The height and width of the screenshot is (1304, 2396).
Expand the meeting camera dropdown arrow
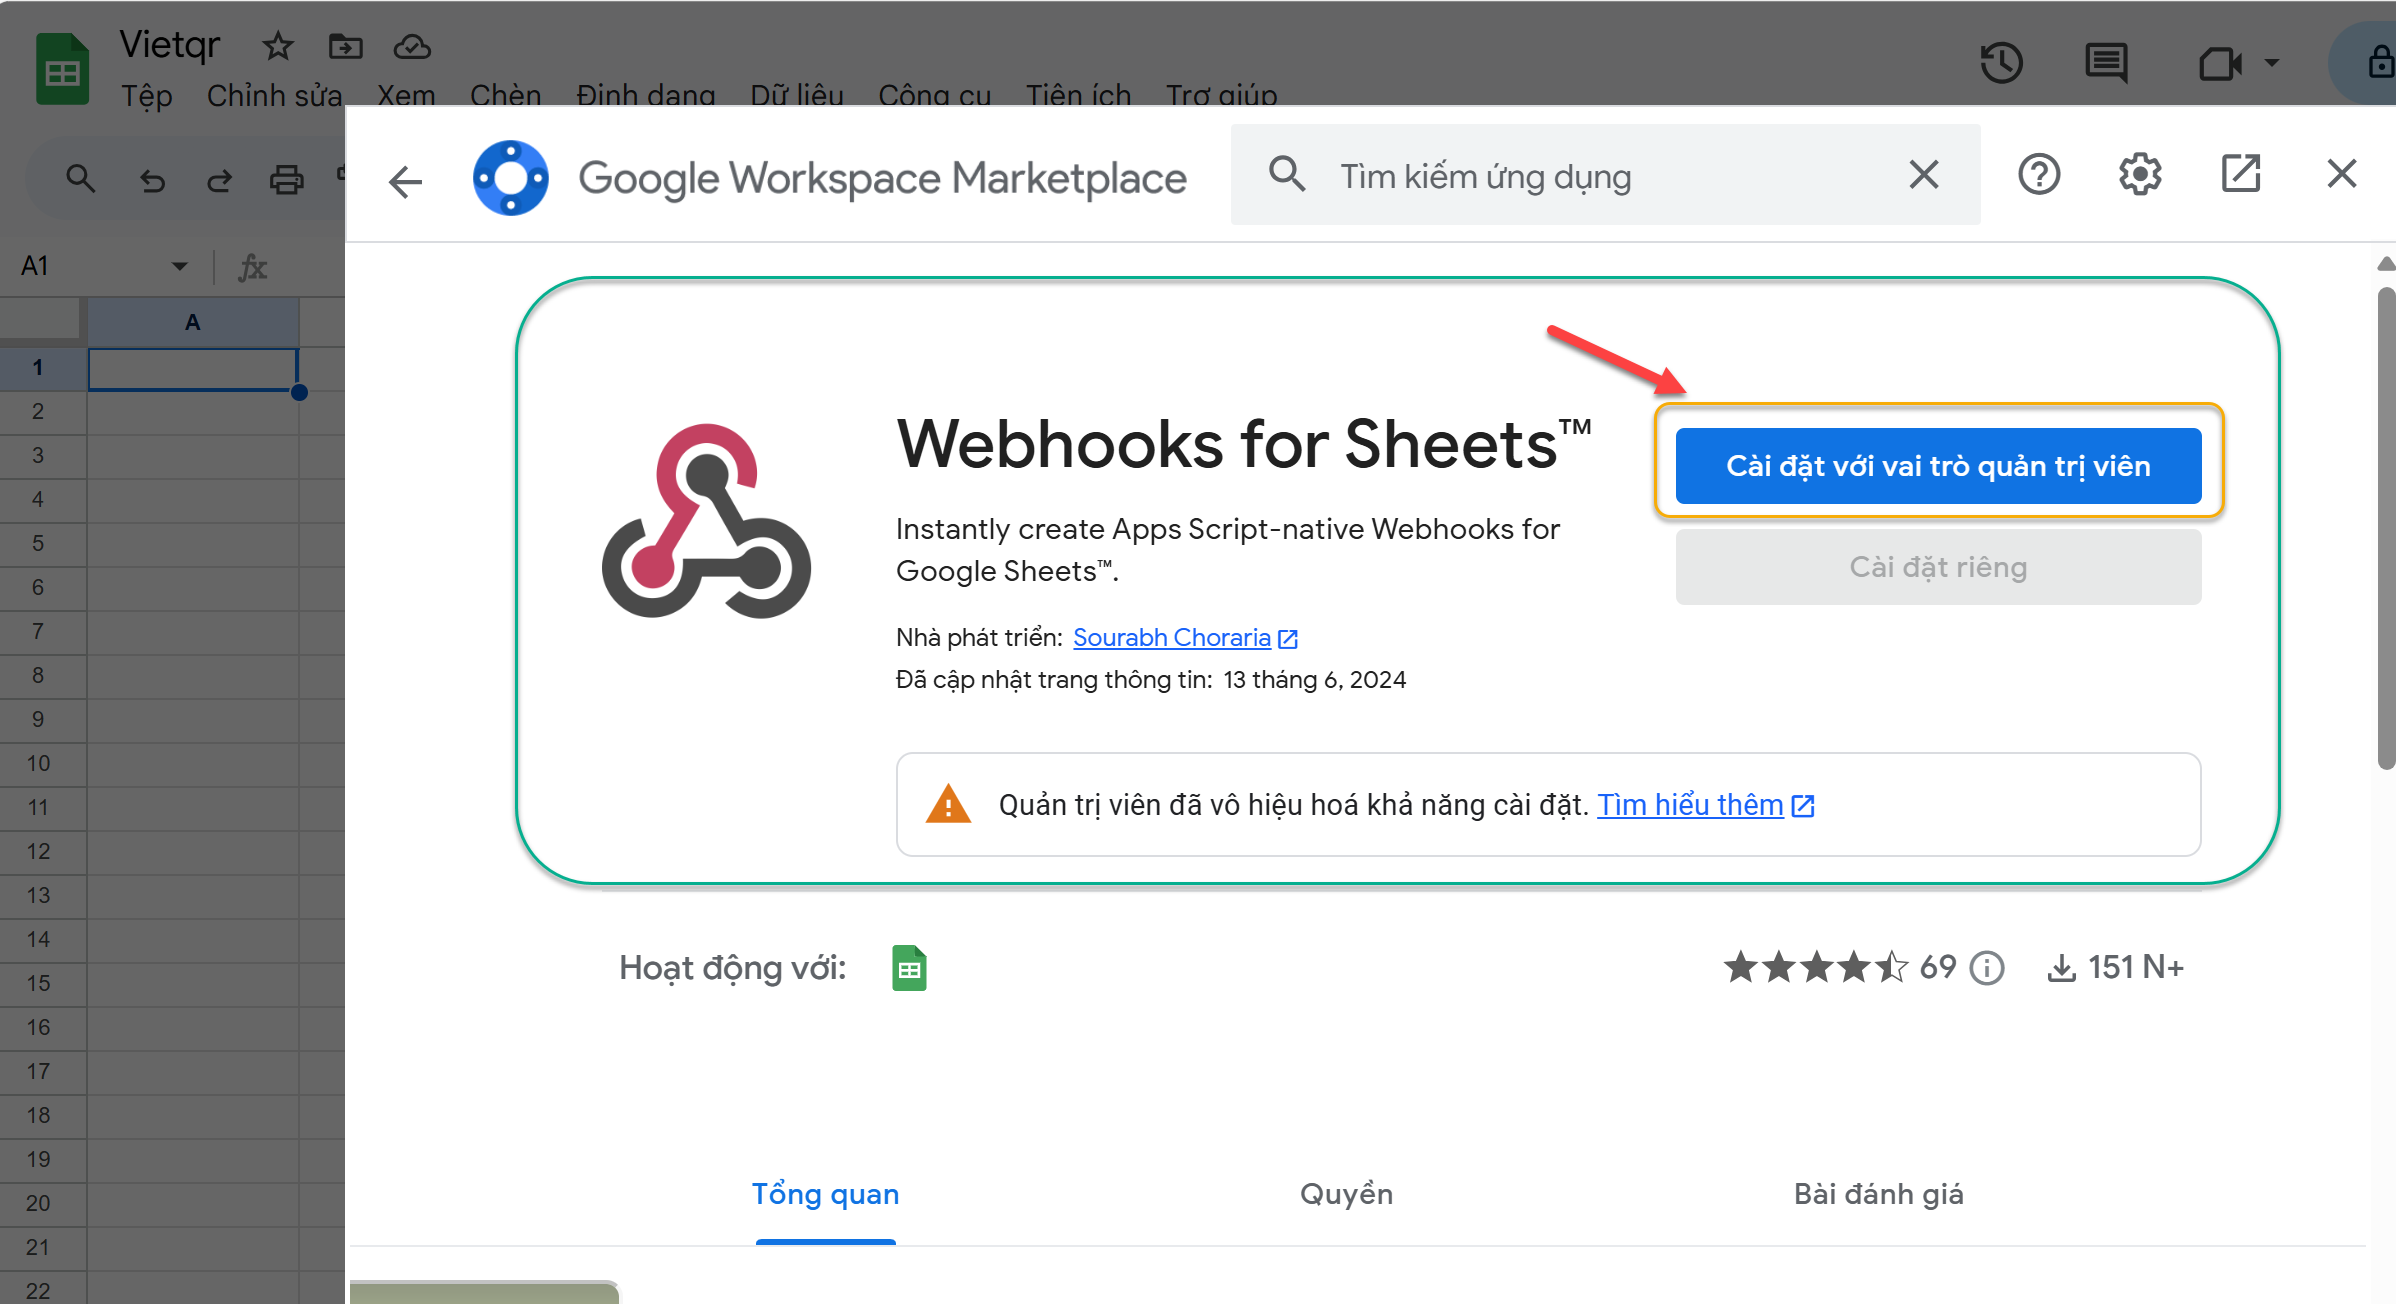click(2272, 63)
